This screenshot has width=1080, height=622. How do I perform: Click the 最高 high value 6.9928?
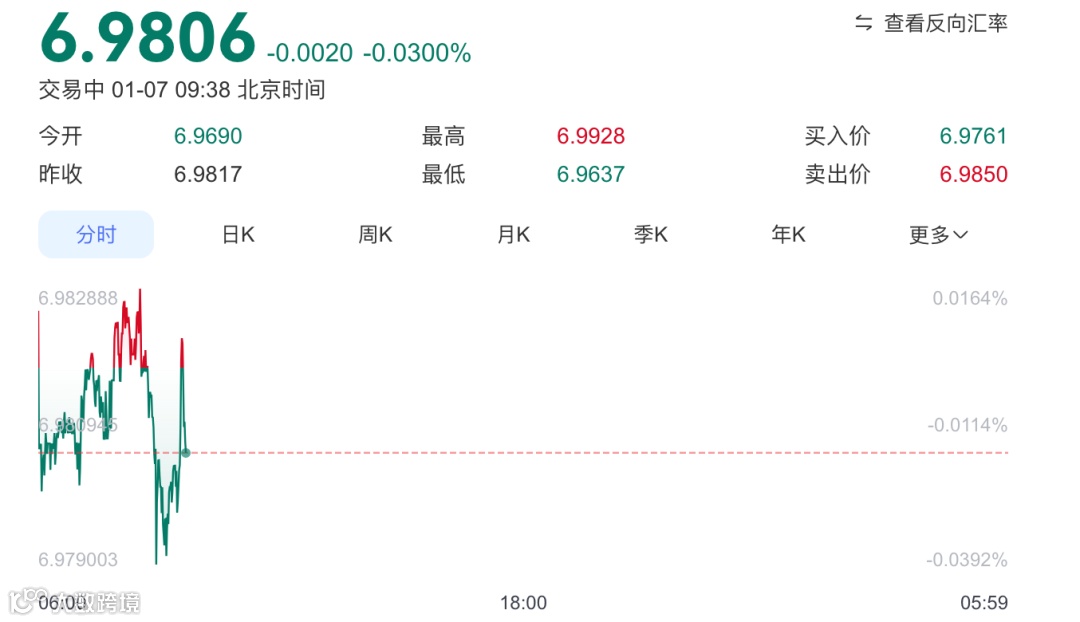coord(590,136)
